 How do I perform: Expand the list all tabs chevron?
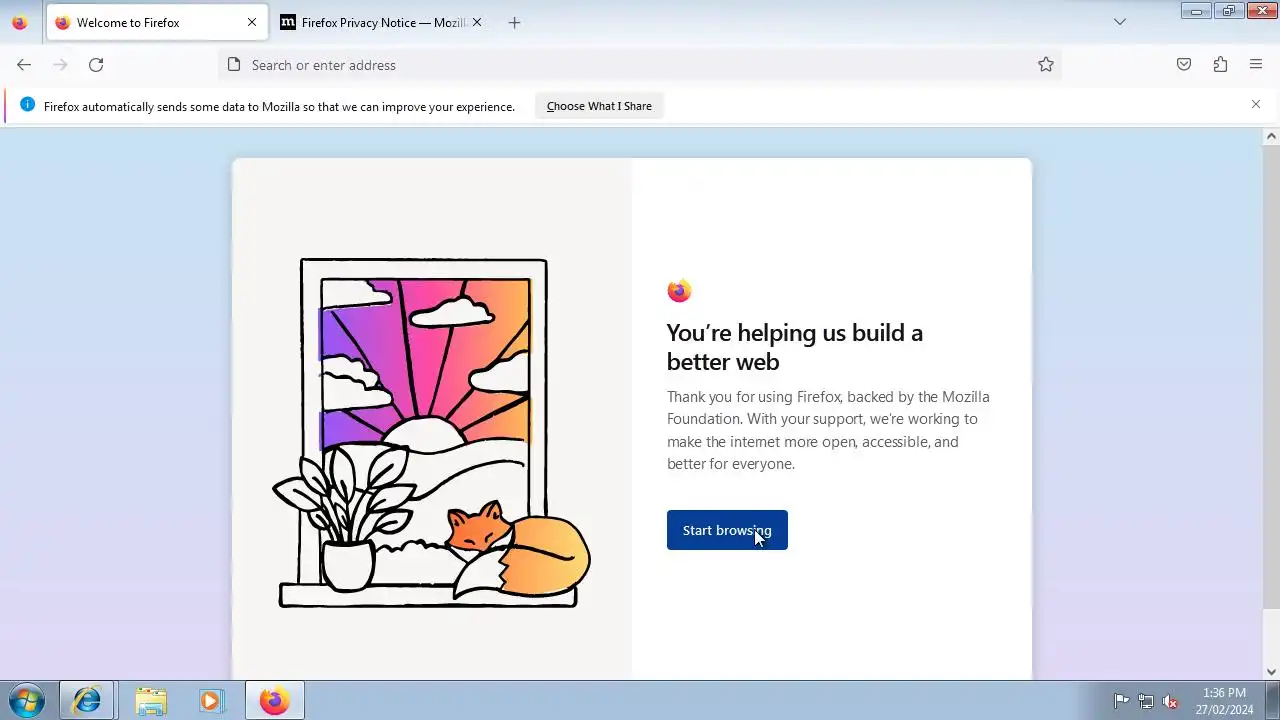point(1120,22)
